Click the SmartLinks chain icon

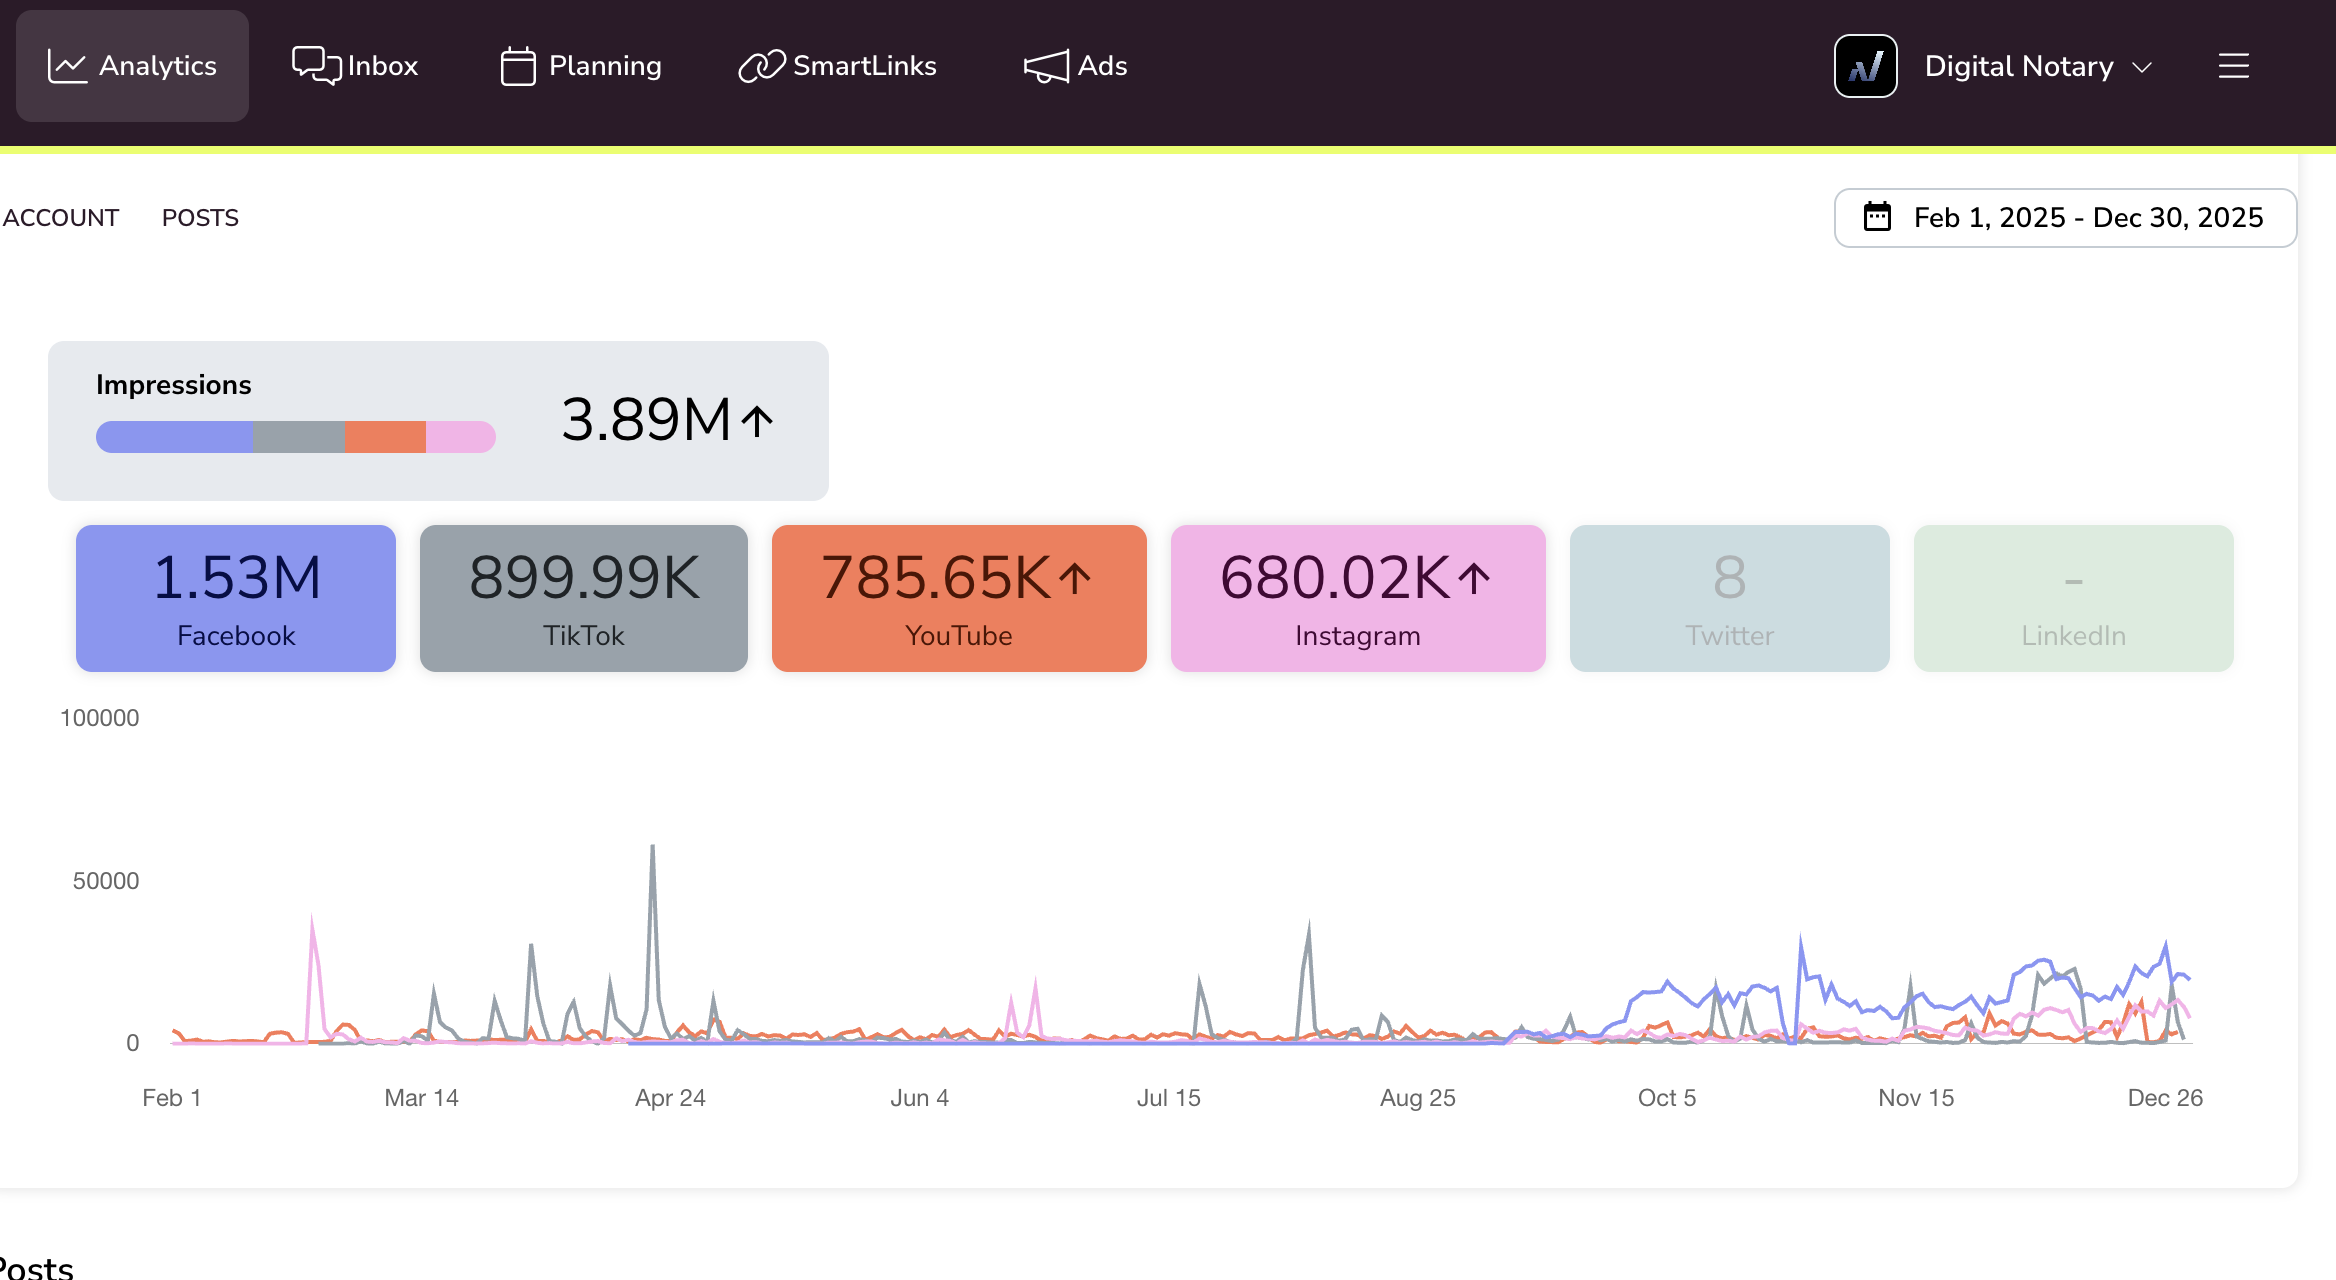coord(761,66)
